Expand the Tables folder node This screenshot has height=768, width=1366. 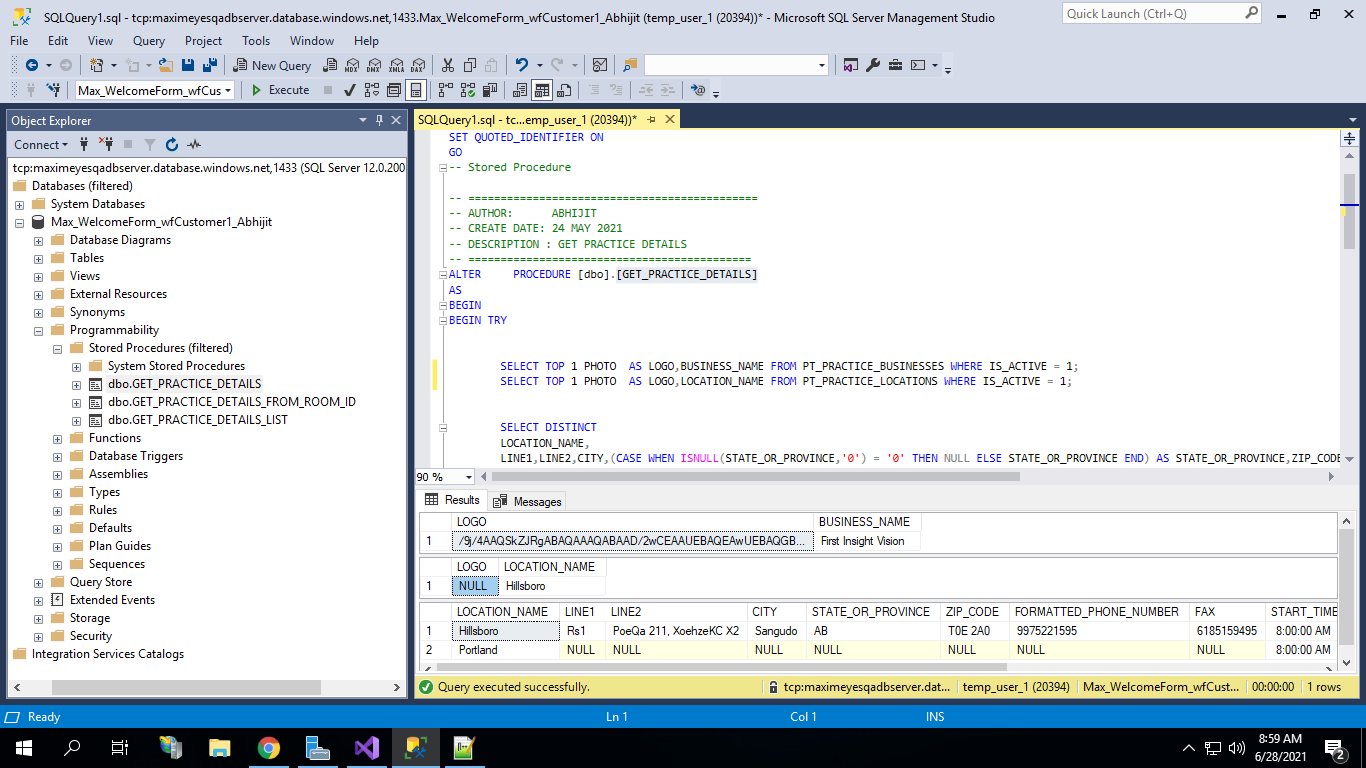coord(38,258)
